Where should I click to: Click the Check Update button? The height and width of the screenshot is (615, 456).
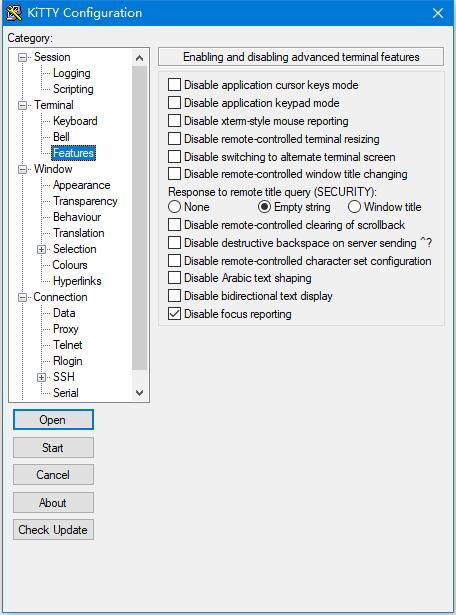pos(53,529)
